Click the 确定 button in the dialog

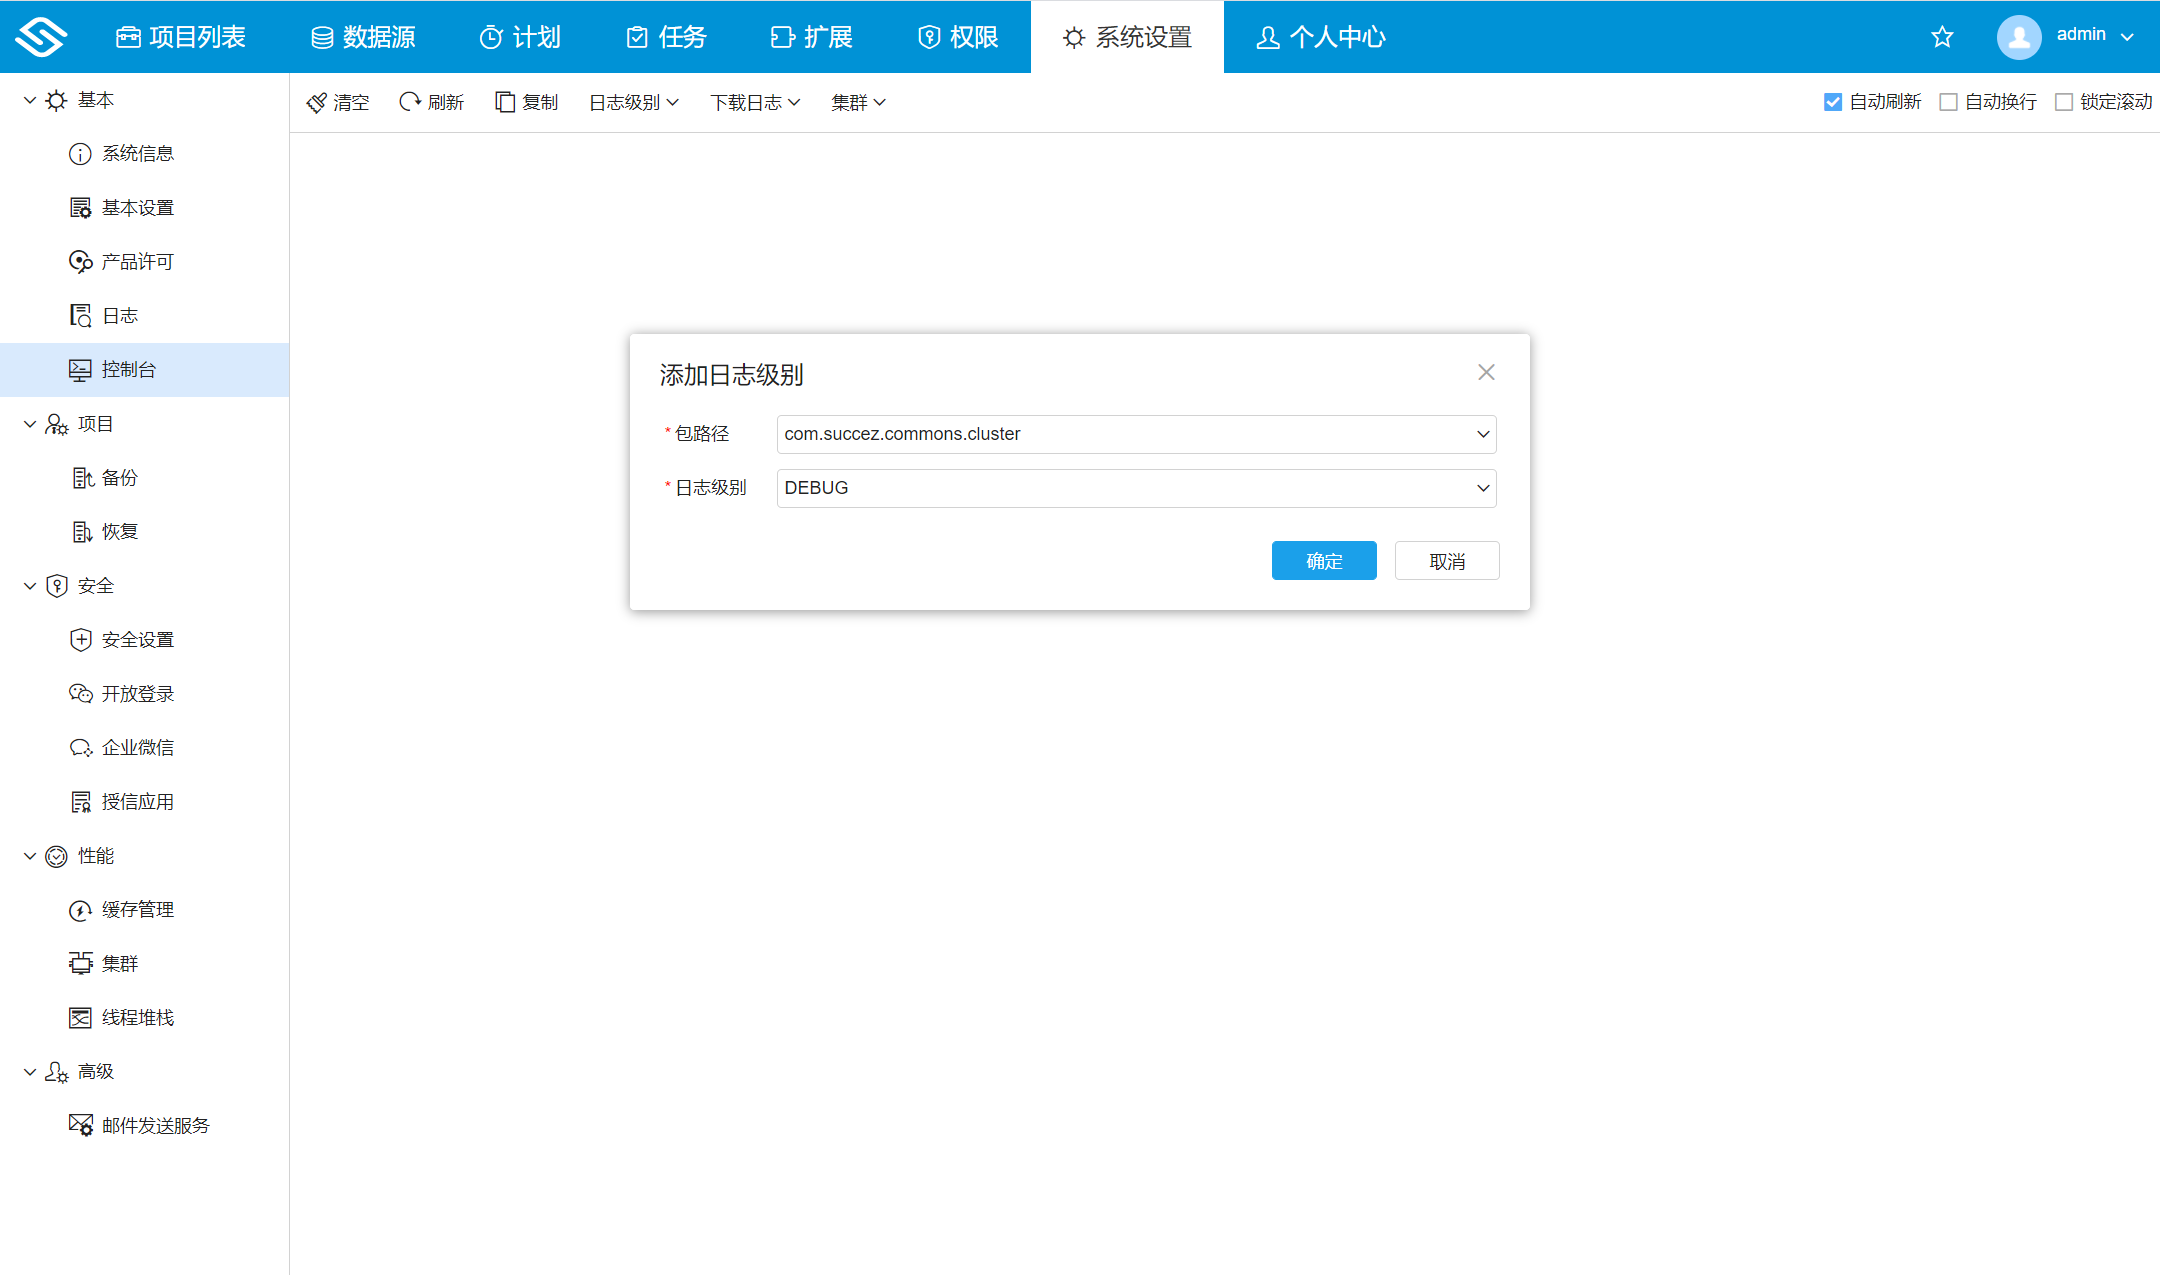[x=1323, y=560]
